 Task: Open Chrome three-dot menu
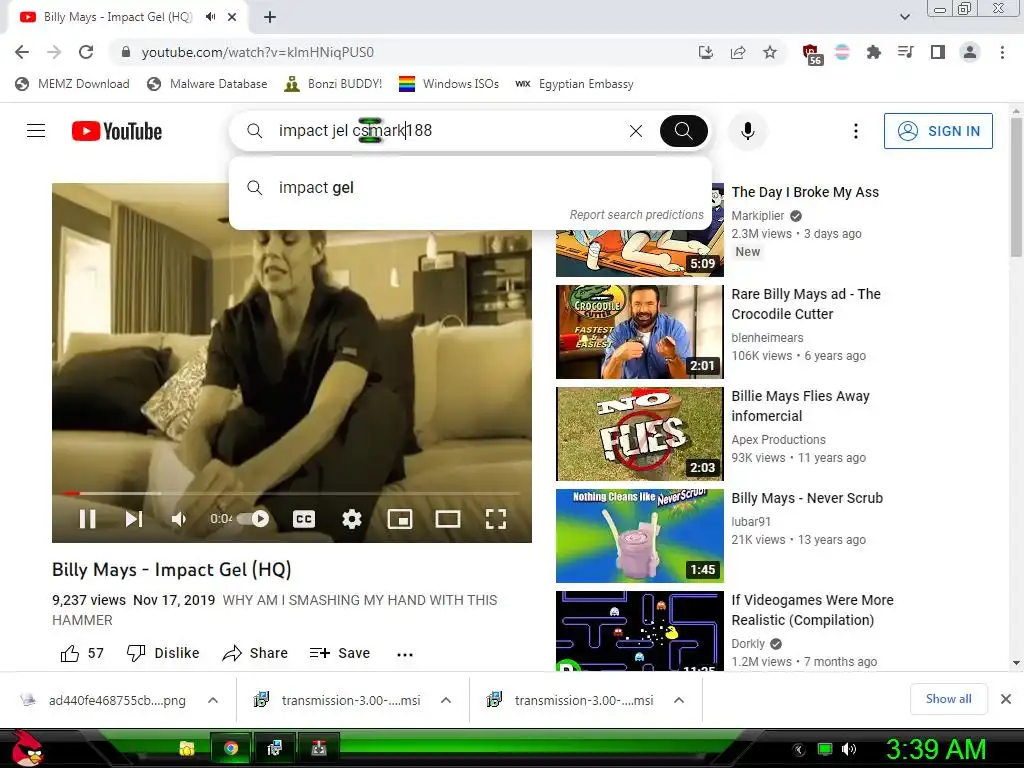(x=1002, y=52)
